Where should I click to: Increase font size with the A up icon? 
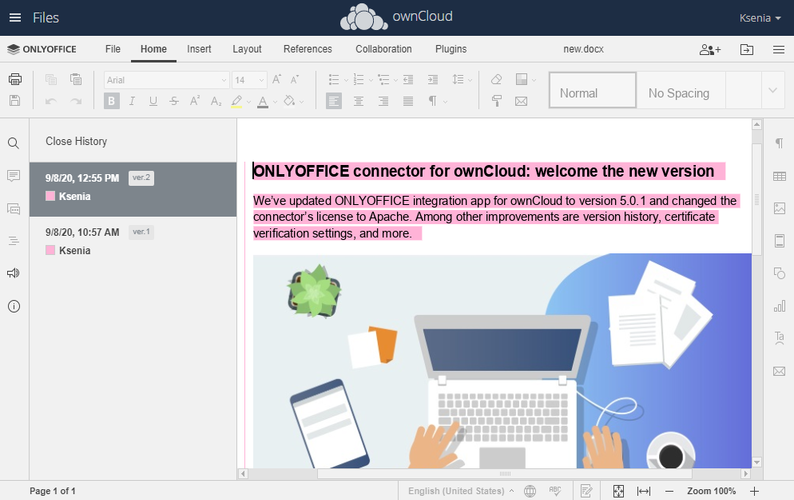tap(276, 80)
